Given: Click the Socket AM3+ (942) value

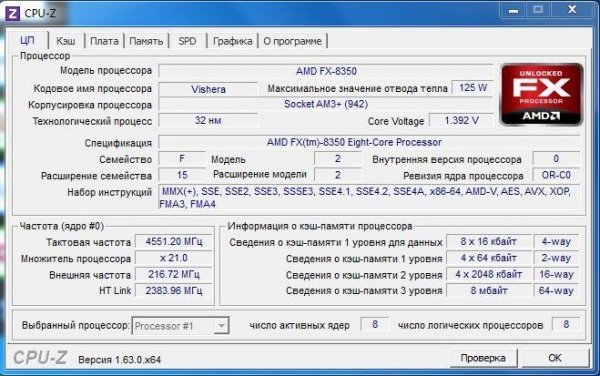Looking at the screenshot, I should tap(326, 104).
